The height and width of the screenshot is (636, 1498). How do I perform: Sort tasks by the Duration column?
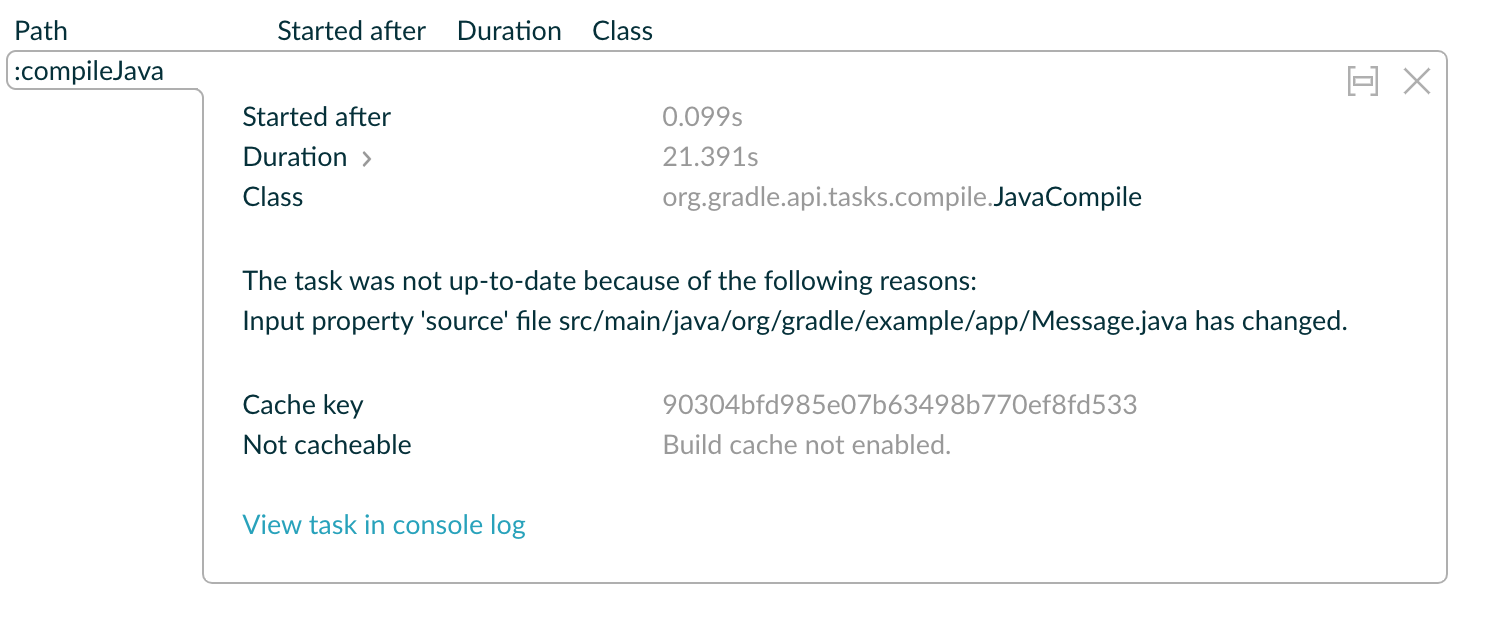[509, 30]
